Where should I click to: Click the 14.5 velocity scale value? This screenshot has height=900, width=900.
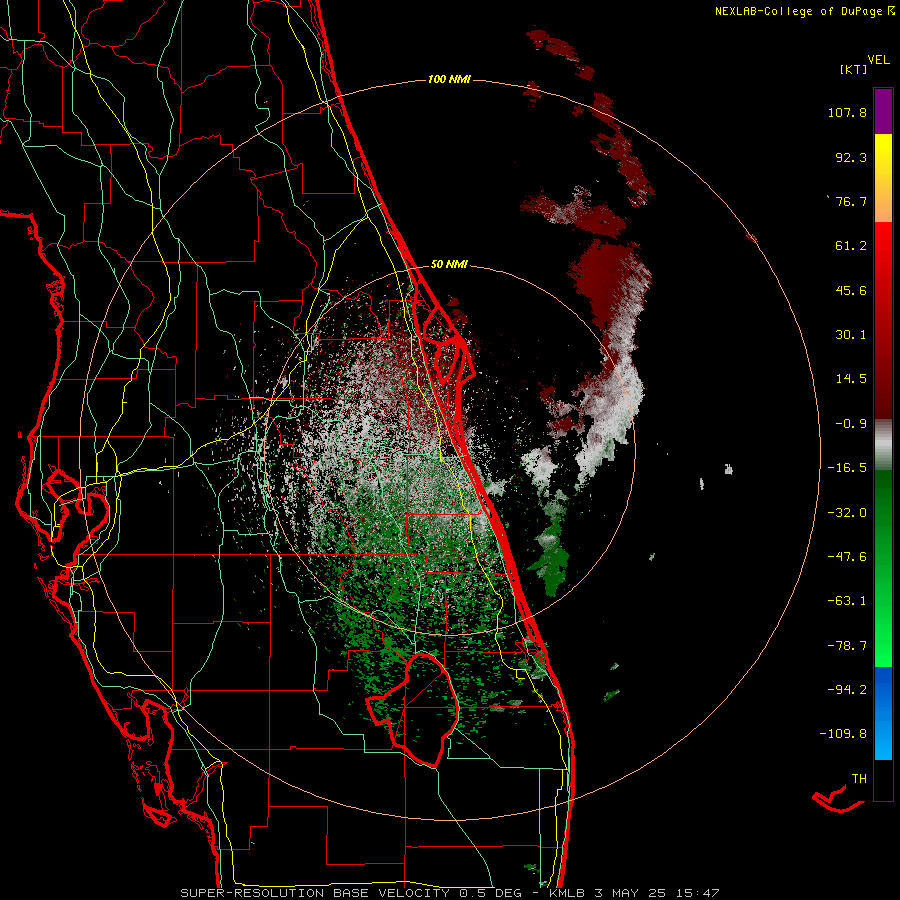pos(851,379)
